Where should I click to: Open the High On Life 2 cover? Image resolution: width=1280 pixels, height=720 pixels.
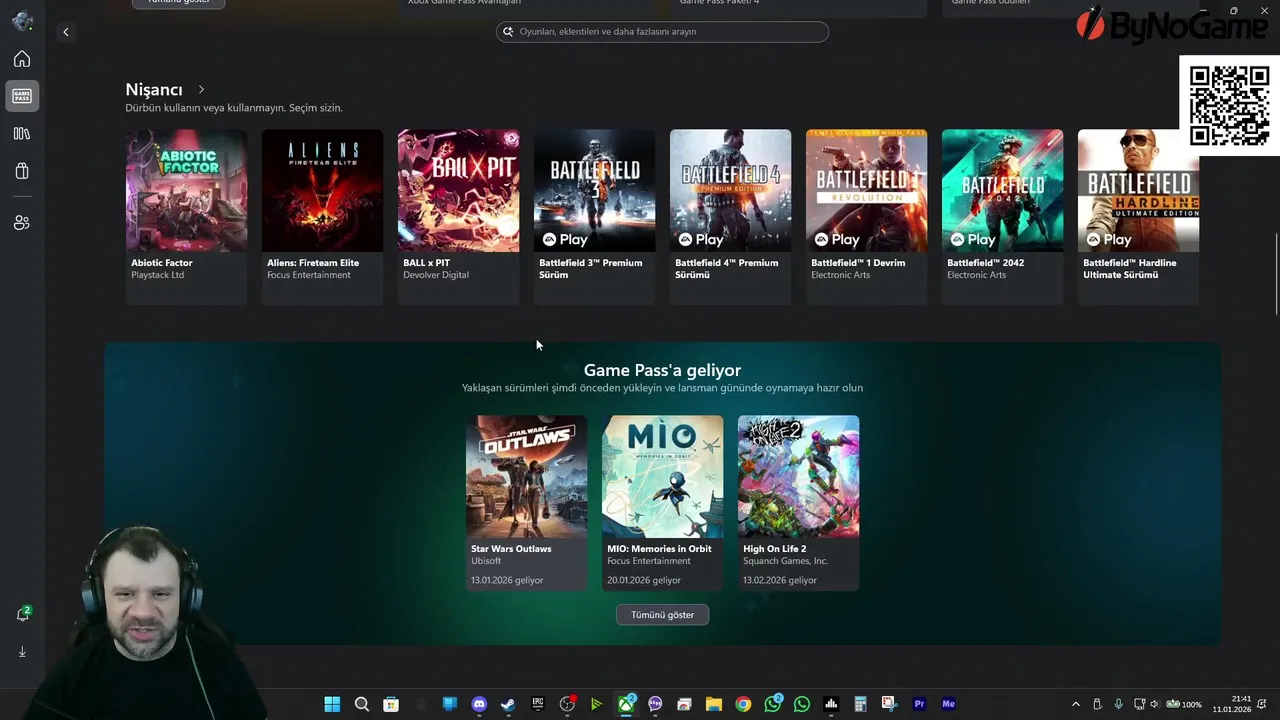click(799, 477)
